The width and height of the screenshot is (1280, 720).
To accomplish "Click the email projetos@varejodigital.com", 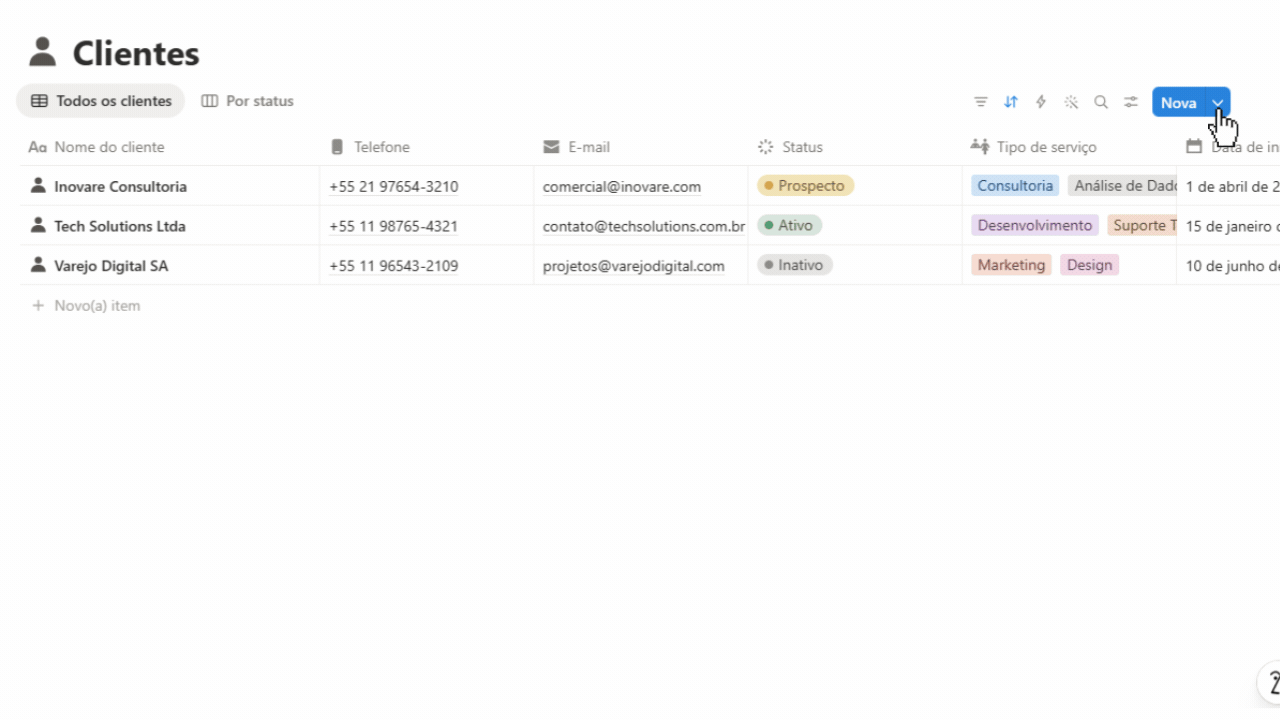I will (x=634, y=266).
